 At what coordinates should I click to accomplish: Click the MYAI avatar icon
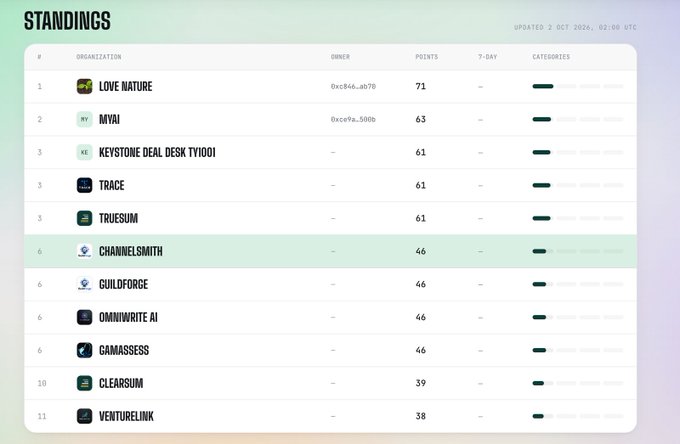85,119
